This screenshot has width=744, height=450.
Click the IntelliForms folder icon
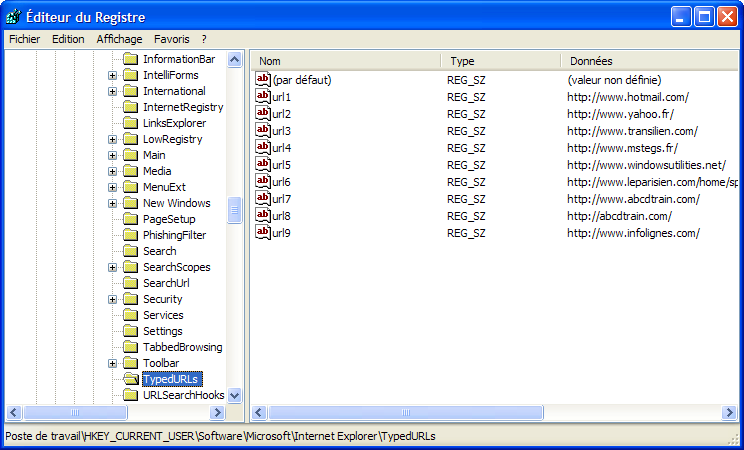130,75
